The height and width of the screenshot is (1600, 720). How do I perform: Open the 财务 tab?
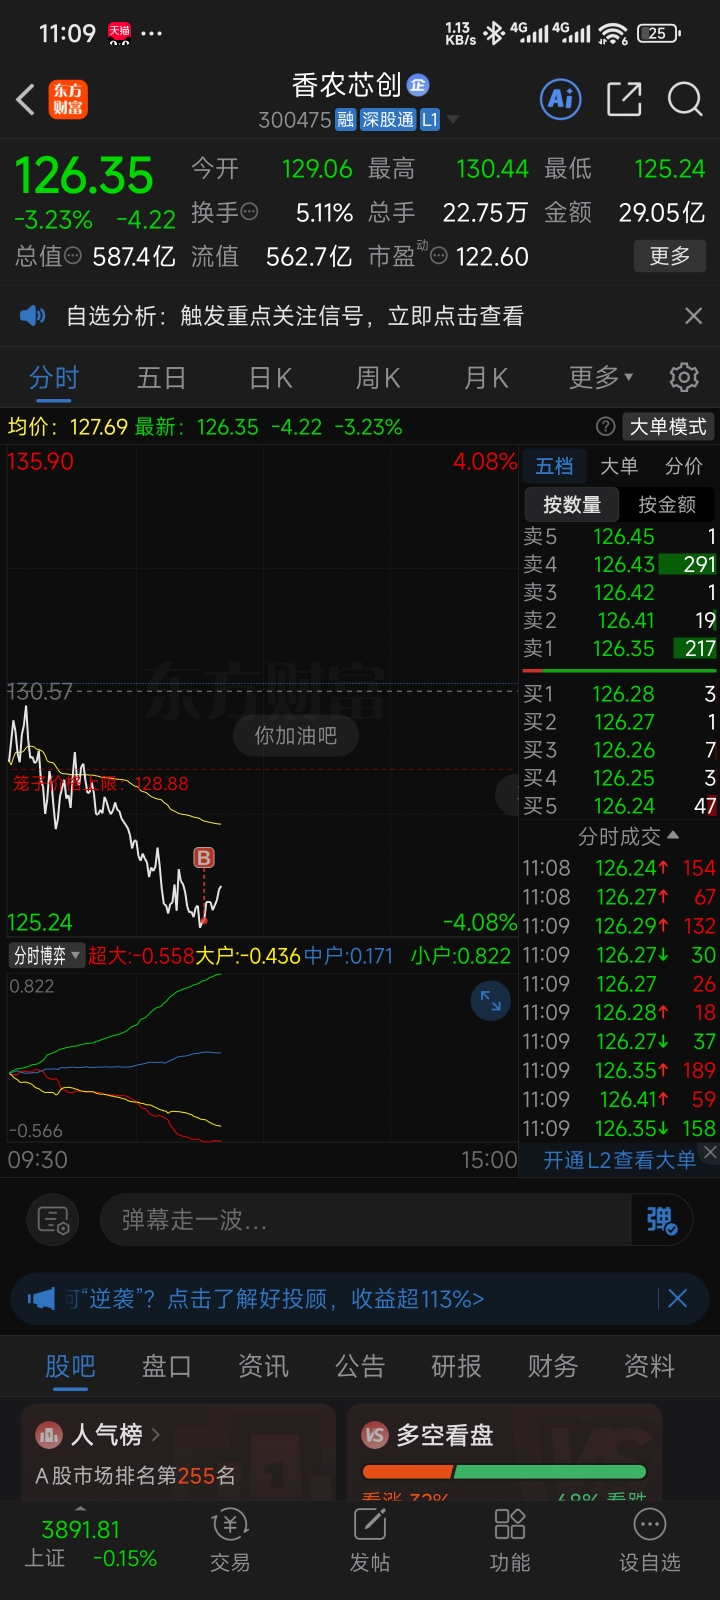(x=553, y=1366)
